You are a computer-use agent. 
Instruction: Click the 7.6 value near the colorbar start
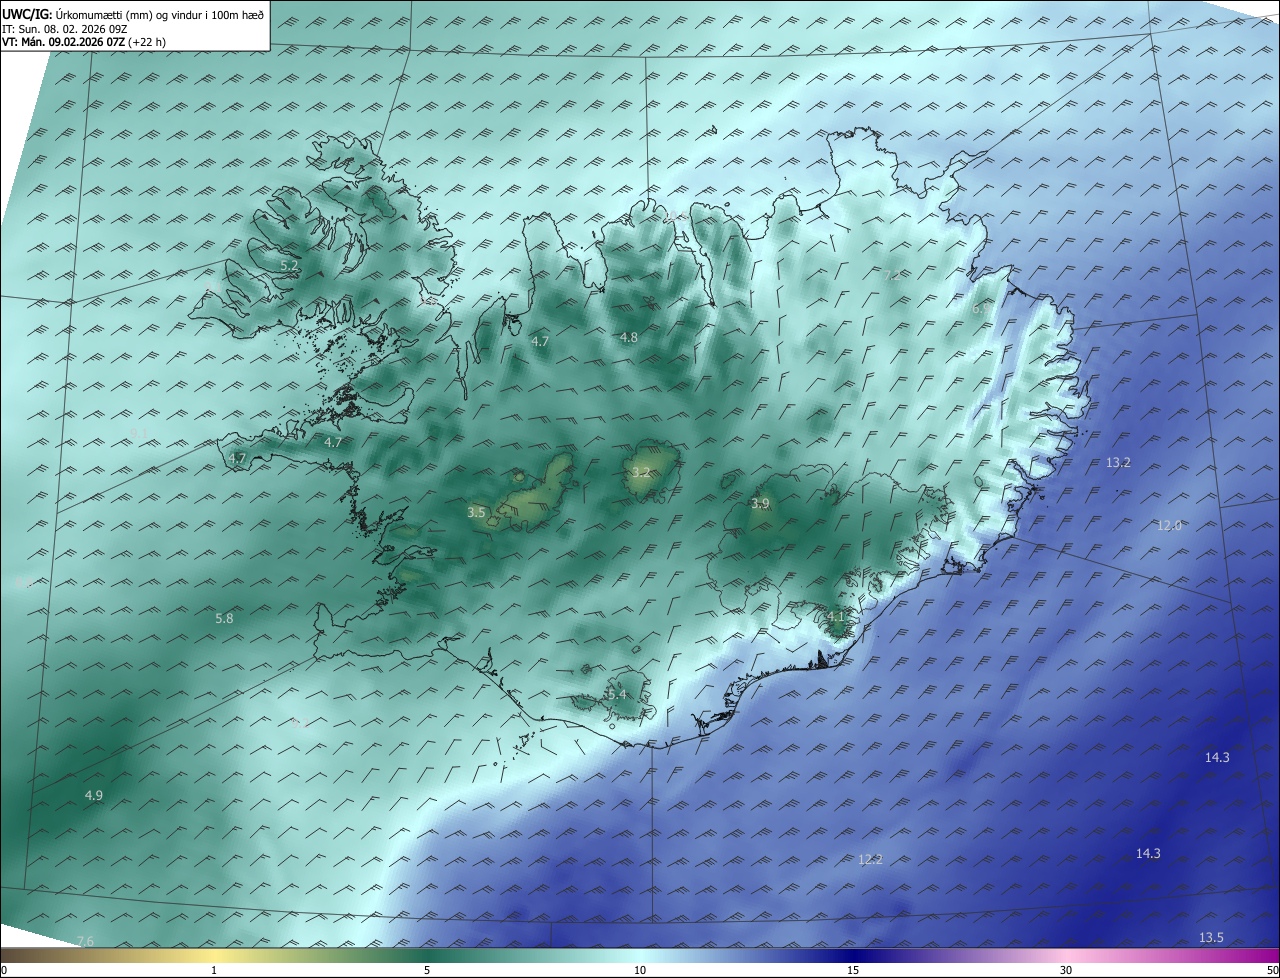[85, 941]
